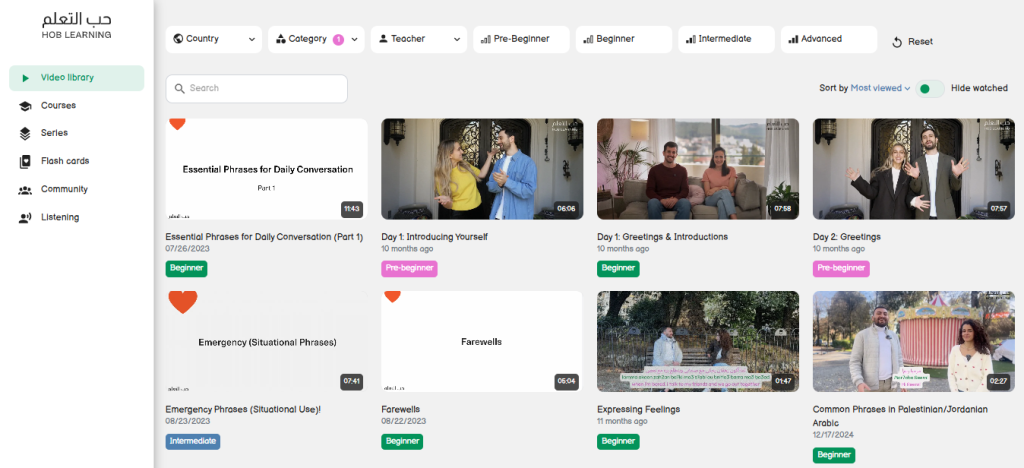Click the Community people icon
The height and width of the screenshot is (468, 1024).
tap(25, 190)
